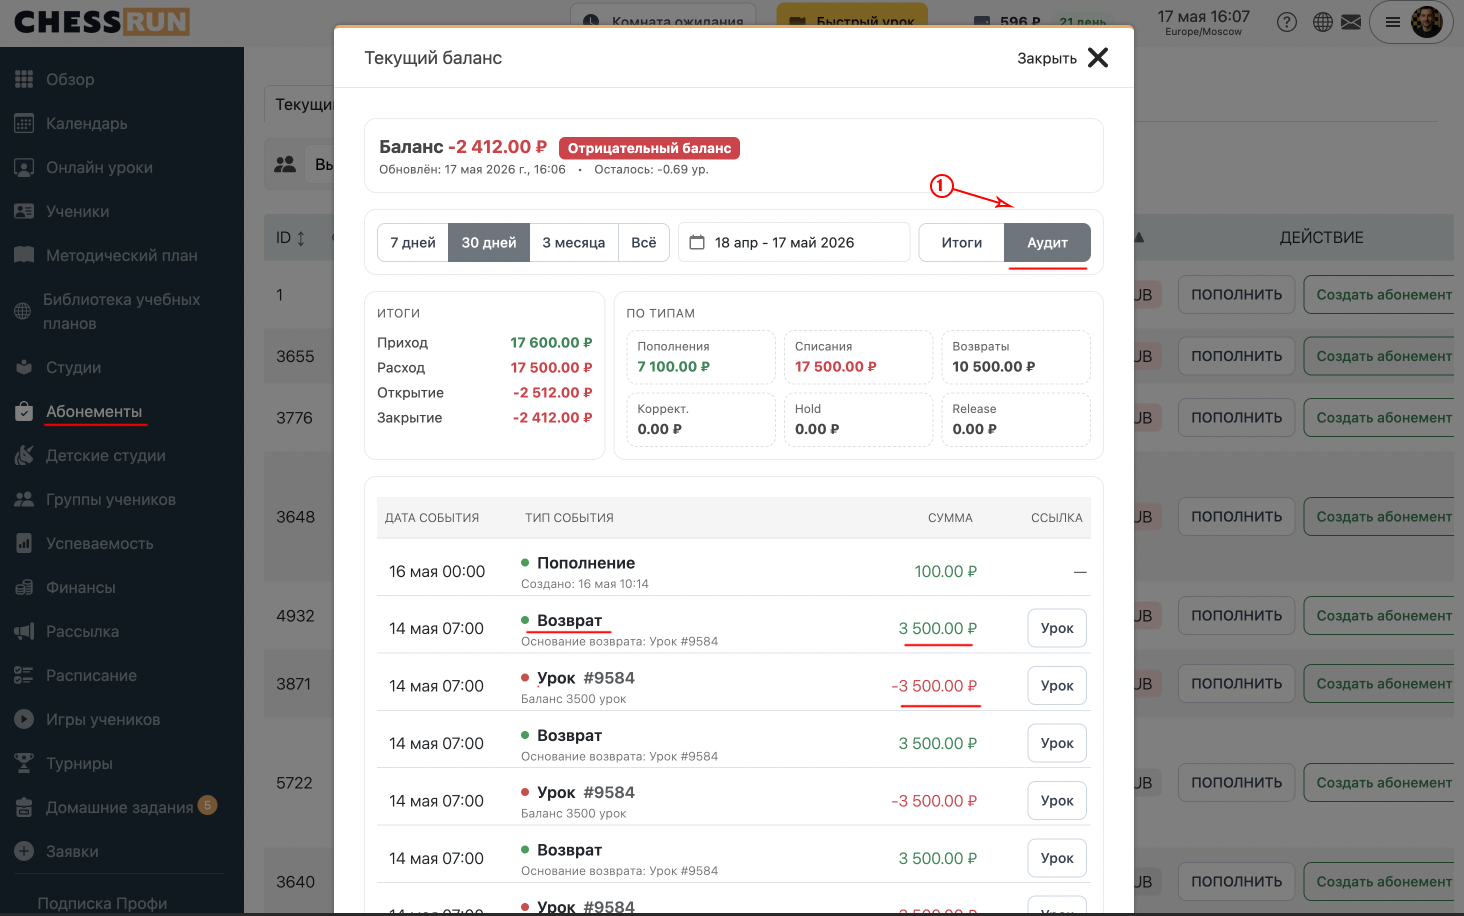Sort table by the ID column arrow

point(301,238)
